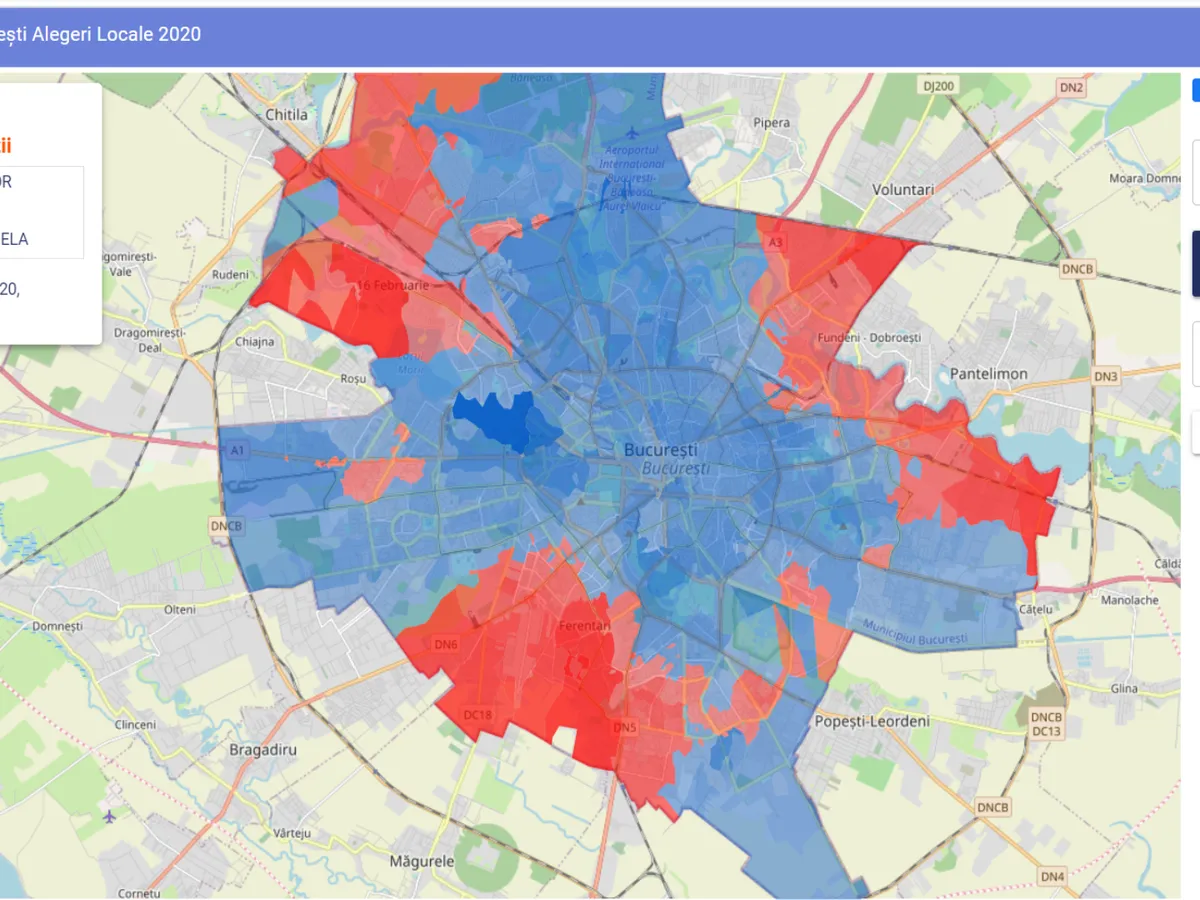Click the Băneasa airport plane icon
Image resolution: width=1200 pixels, height=900 pixels.
[632, 131]
